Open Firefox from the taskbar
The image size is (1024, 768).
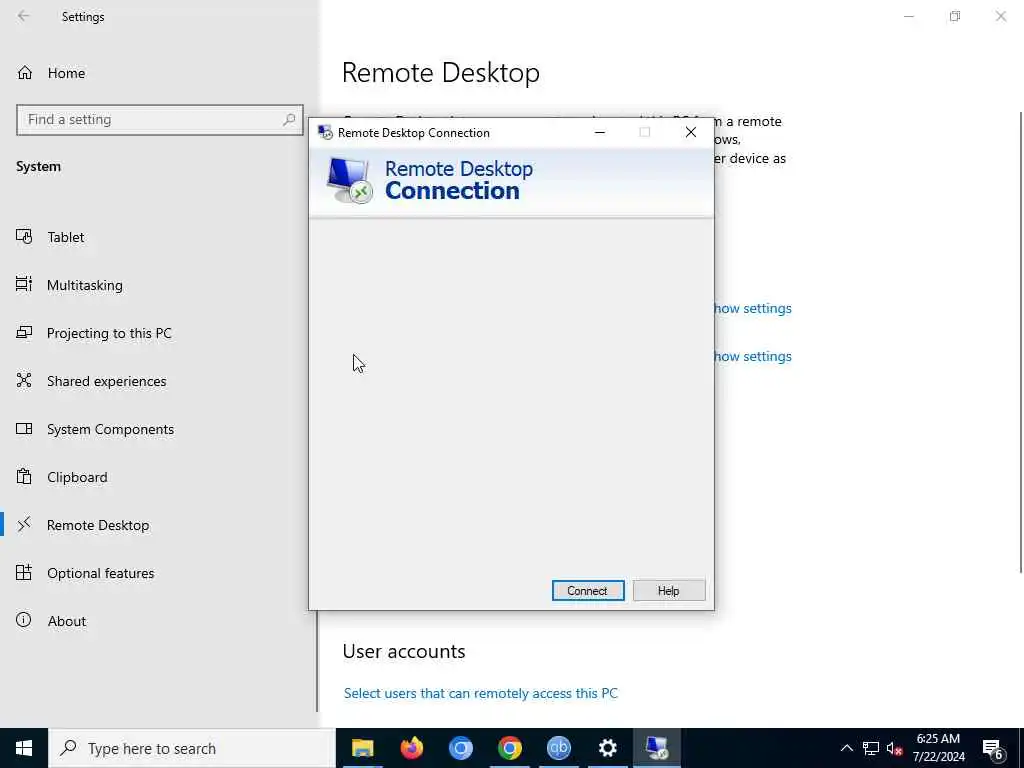(411, 748)
